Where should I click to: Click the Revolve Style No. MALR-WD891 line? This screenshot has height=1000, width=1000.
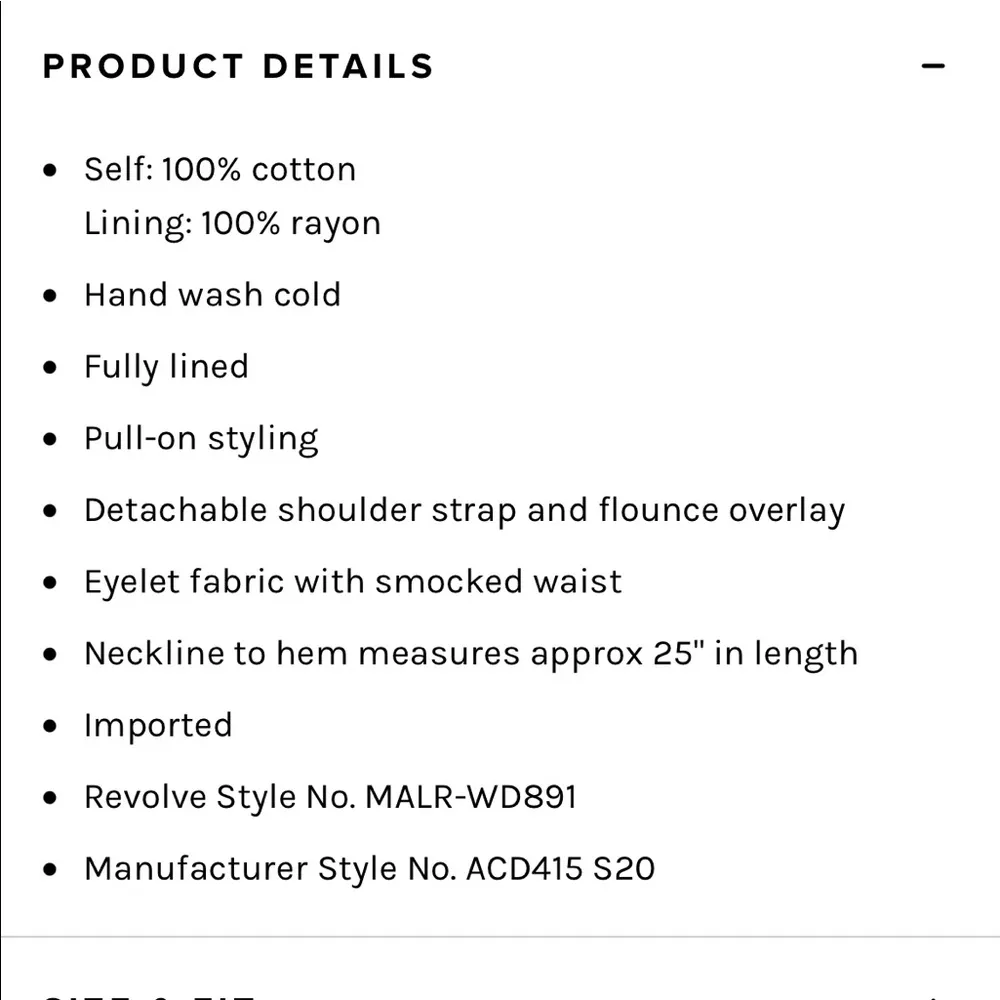pos(330,797)
